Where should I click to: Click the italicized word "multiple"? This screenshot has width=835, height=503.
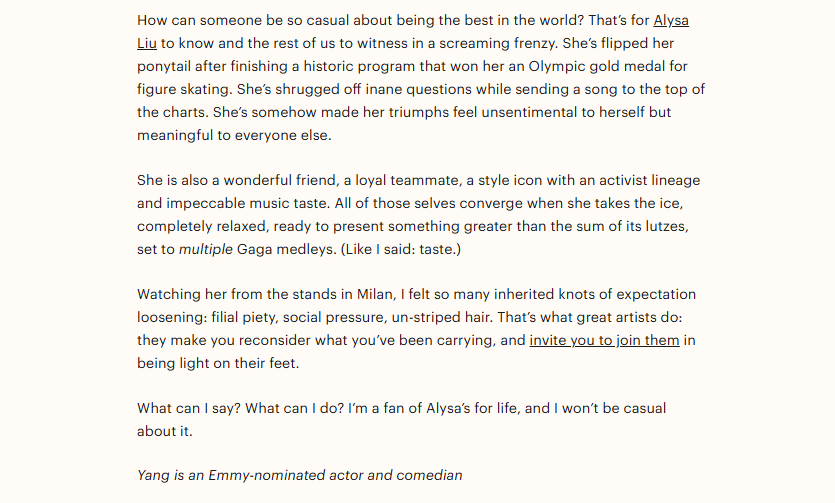[205, 249]
